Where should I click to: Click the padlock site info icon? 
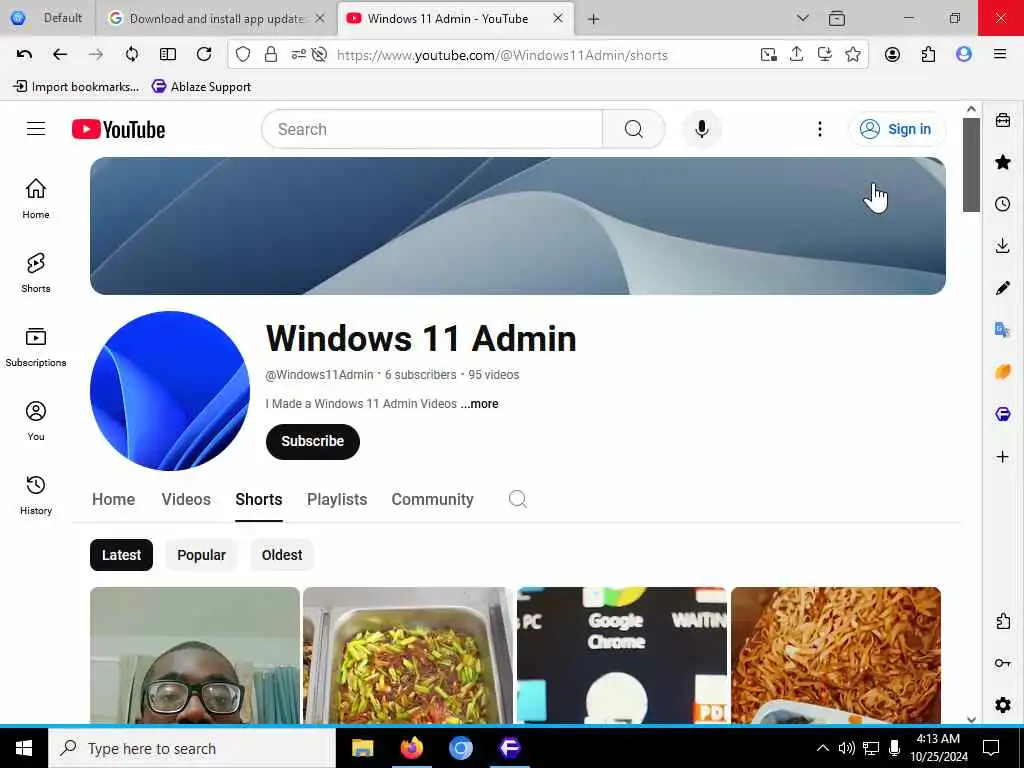point(270,54)
